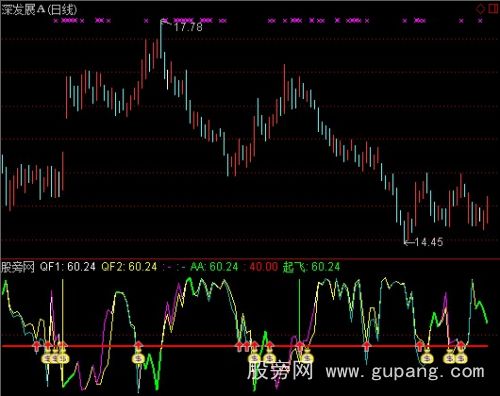Click the red split-window square icon
Image resolution: width=500 pixels, height=396 pixels.
point(493,8)
